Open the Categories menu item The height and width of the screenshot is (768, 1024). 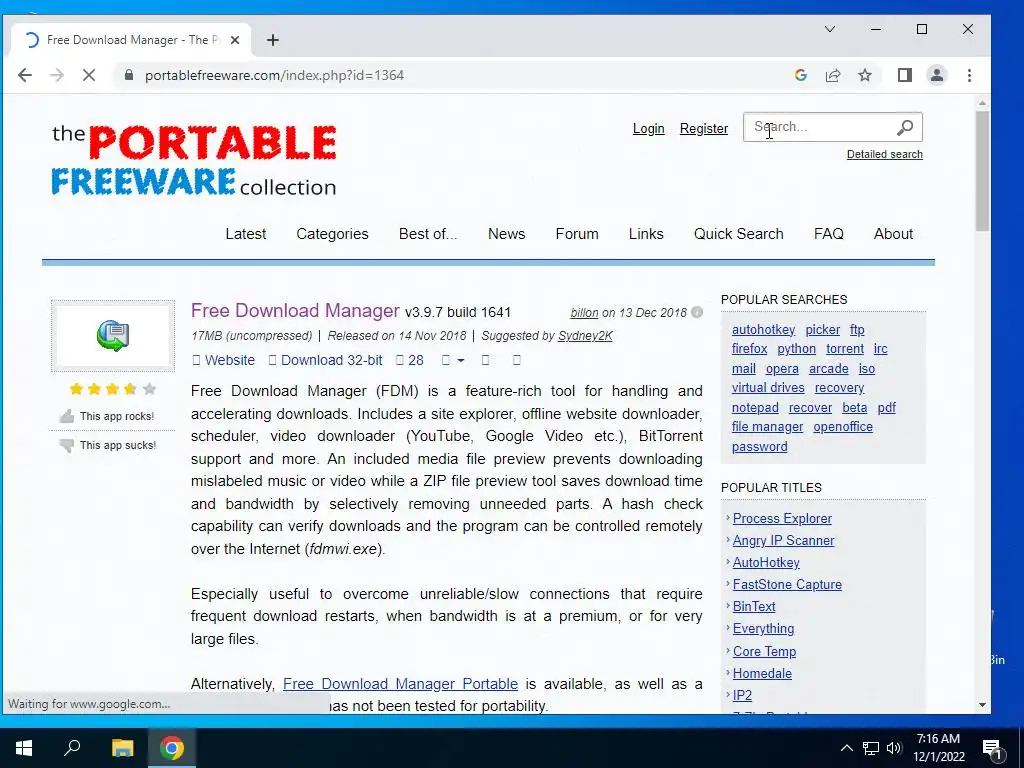click(x=332, y=234)
